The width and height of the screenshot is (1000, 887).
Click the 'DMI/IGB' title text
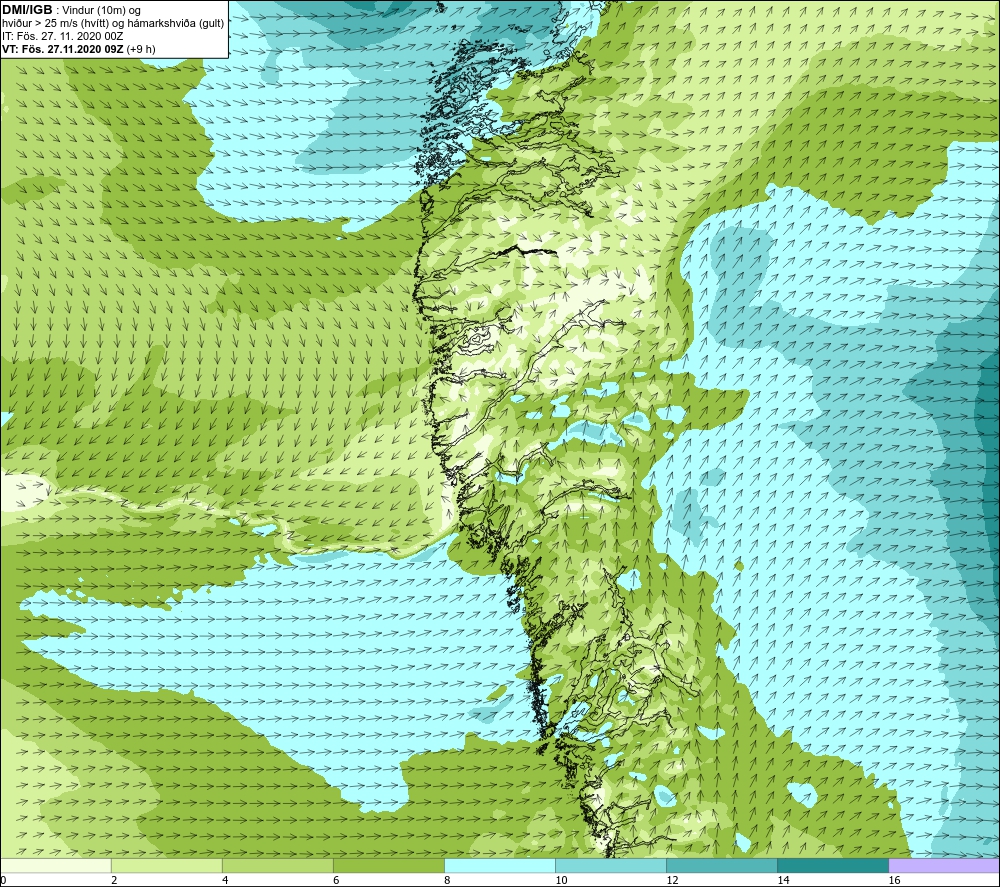(x=27, y=10)
